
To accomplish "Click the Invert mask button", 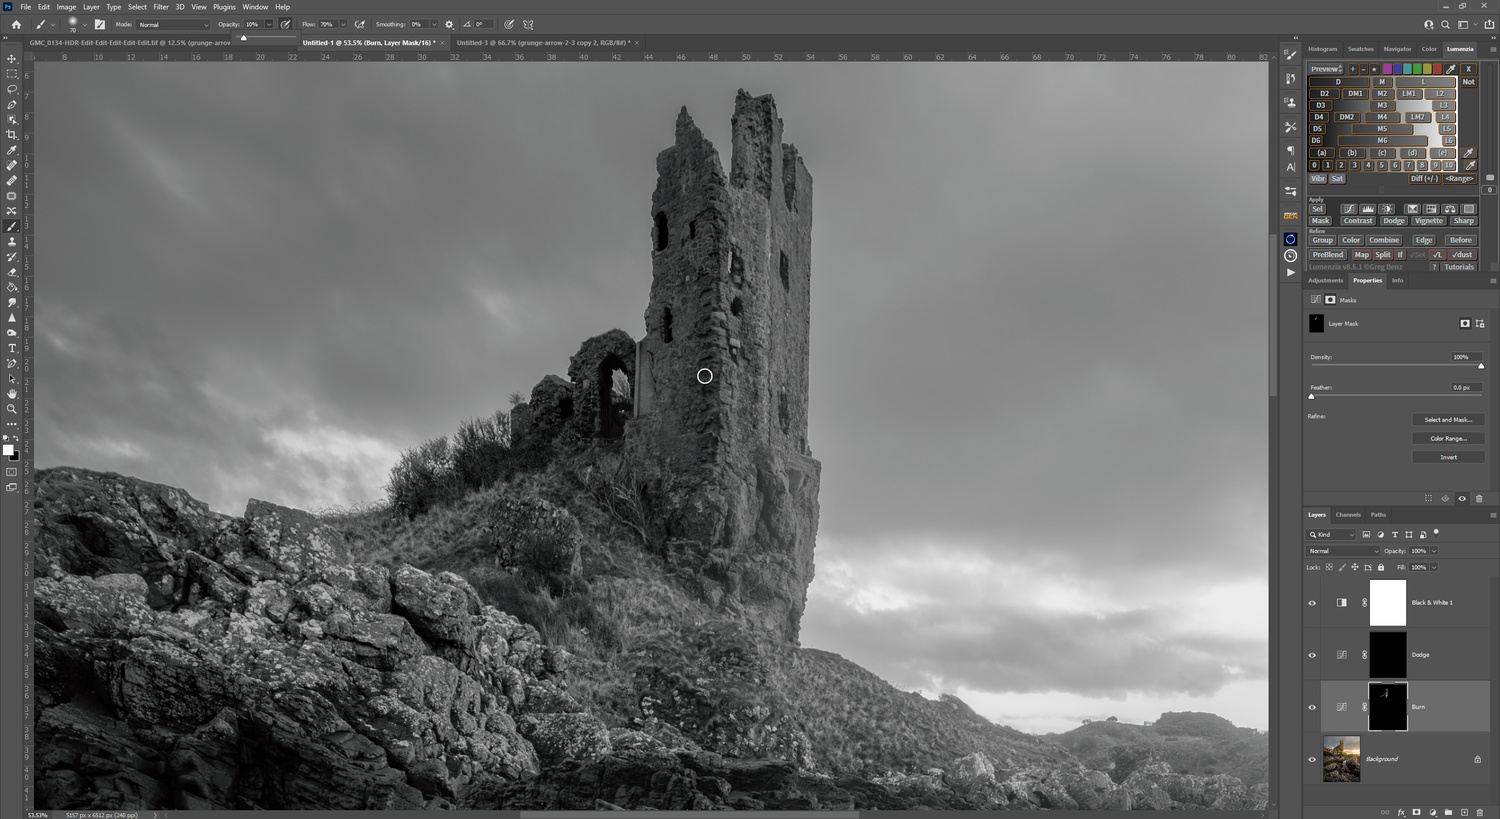I will tap(1448, 457).
